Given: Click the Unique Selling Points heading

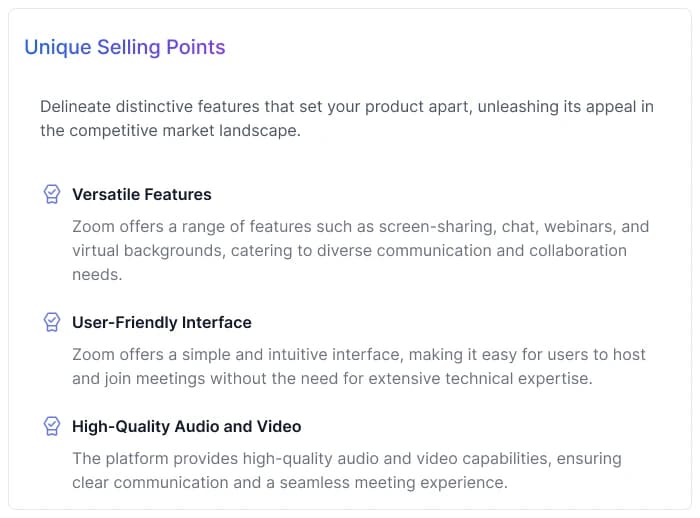Looking at the screenshot, I should pos(125,47).
